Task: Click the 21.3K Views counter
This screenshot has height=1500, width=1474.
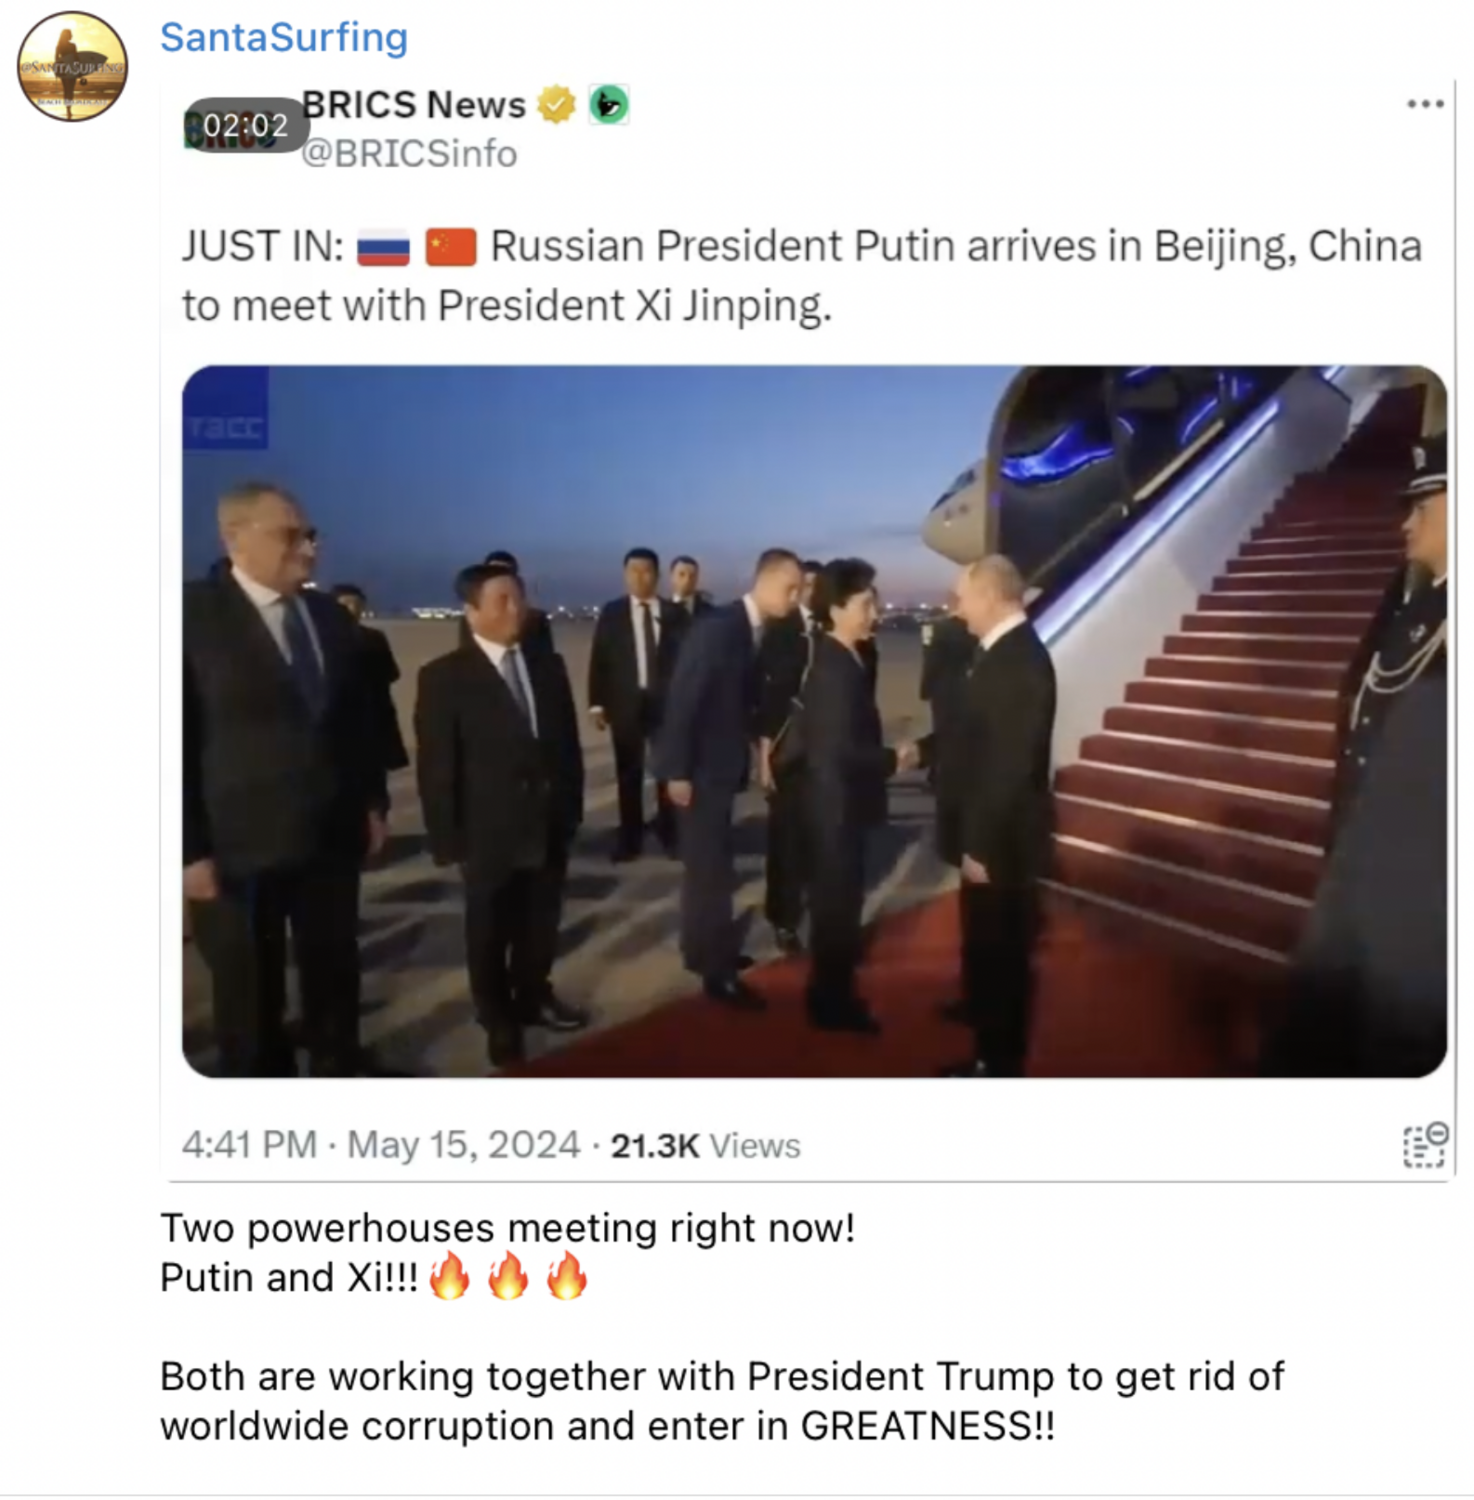Action: pyautogui.click(x=705, y=1146)
